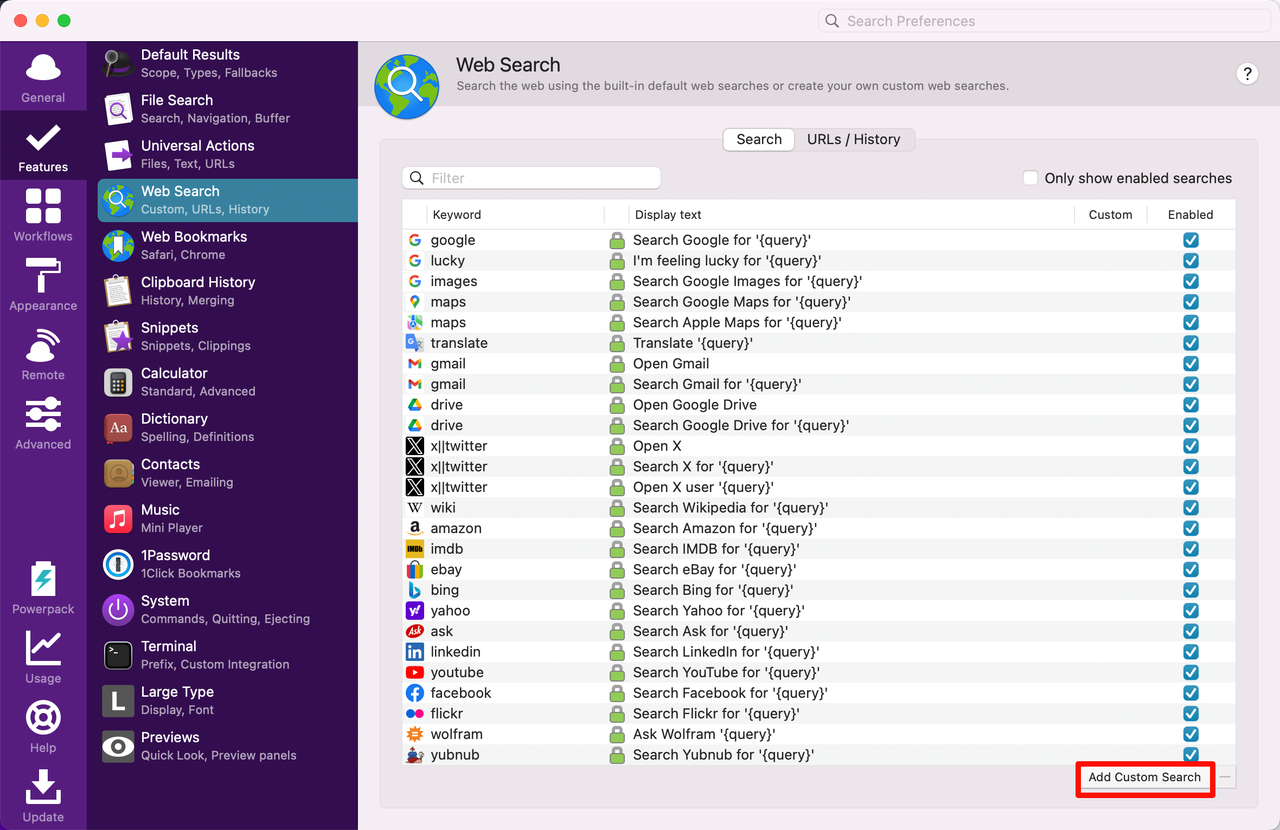Open Advanced settings sliders icon
The image size is (1280, 830).
point(43,422)
